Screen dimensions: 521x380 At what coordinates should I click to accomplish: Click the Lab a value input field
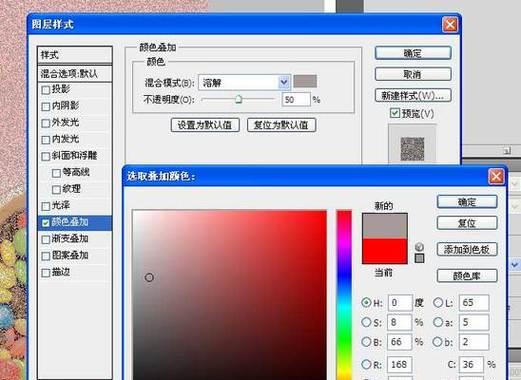[474, 322]
